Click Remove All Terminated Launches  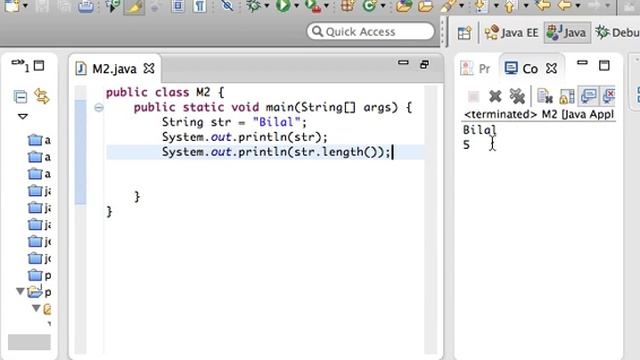[x=517, y=96]
